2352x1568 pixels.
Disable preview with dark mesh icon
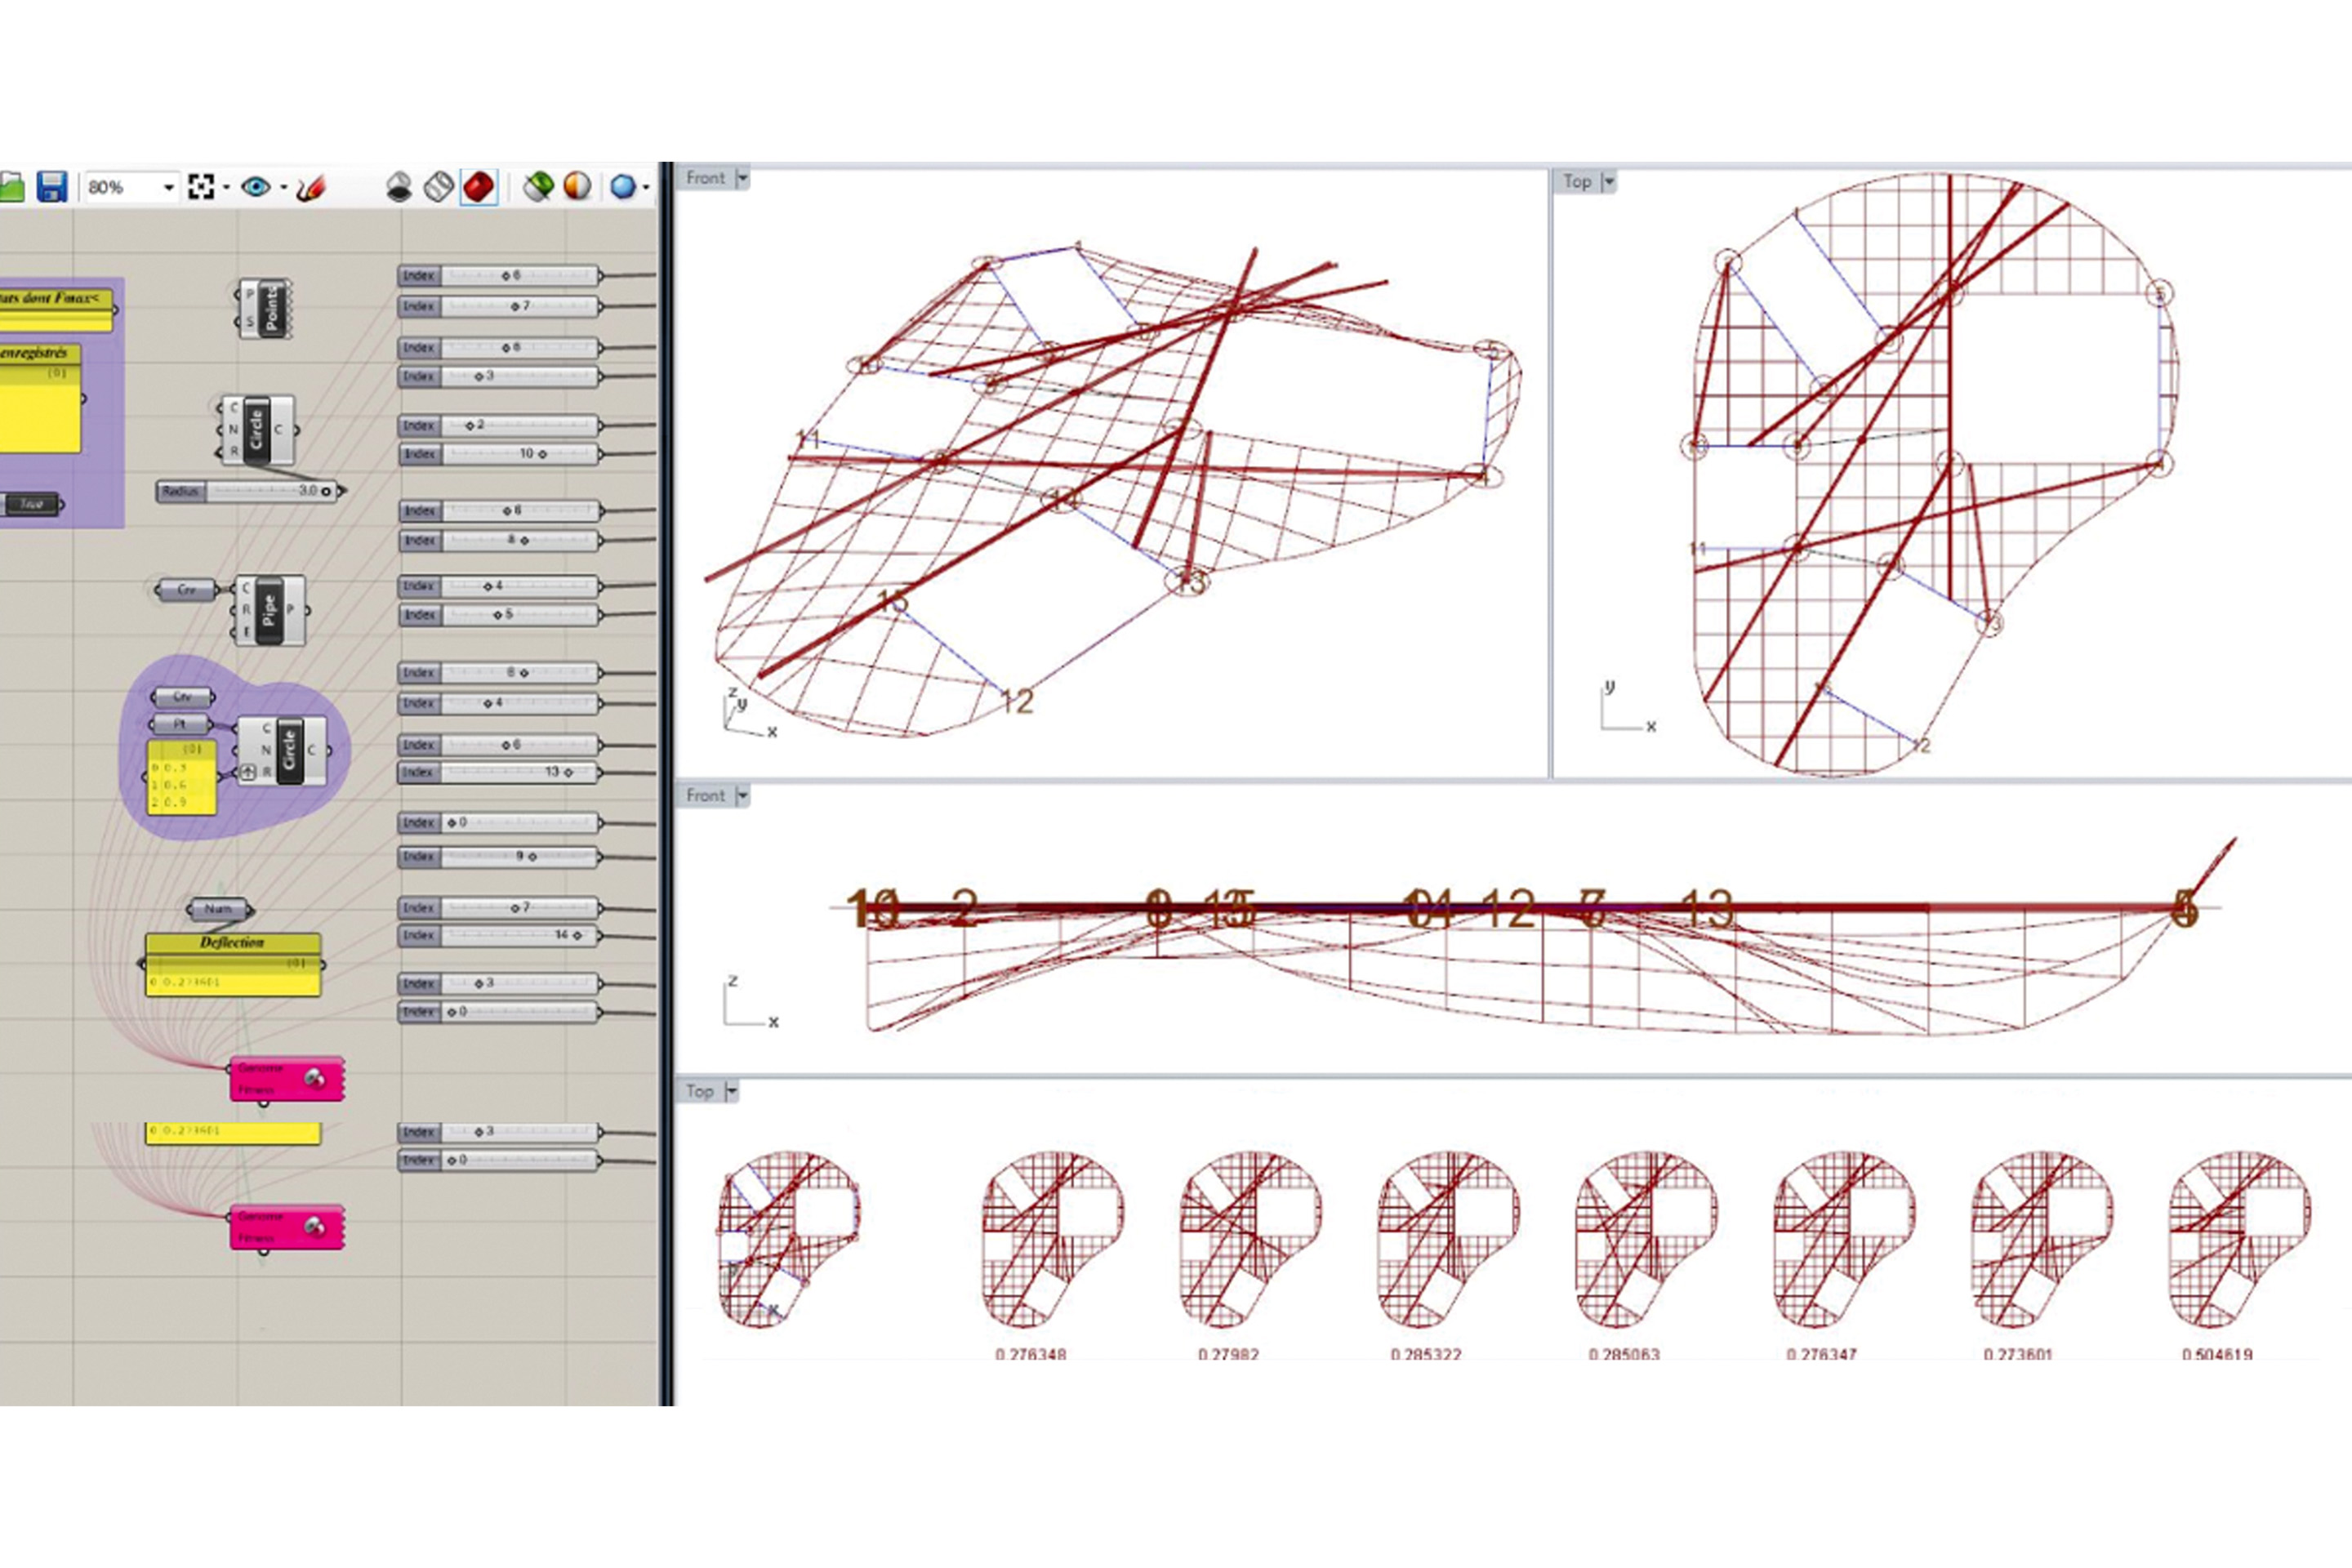399,187
